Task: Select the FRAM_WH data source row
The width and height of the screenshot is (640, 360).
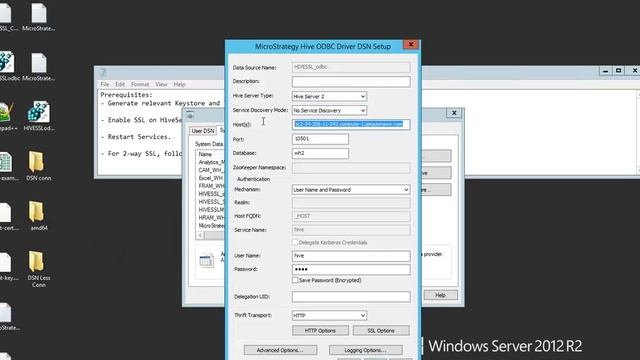Action: click(211, 186)
